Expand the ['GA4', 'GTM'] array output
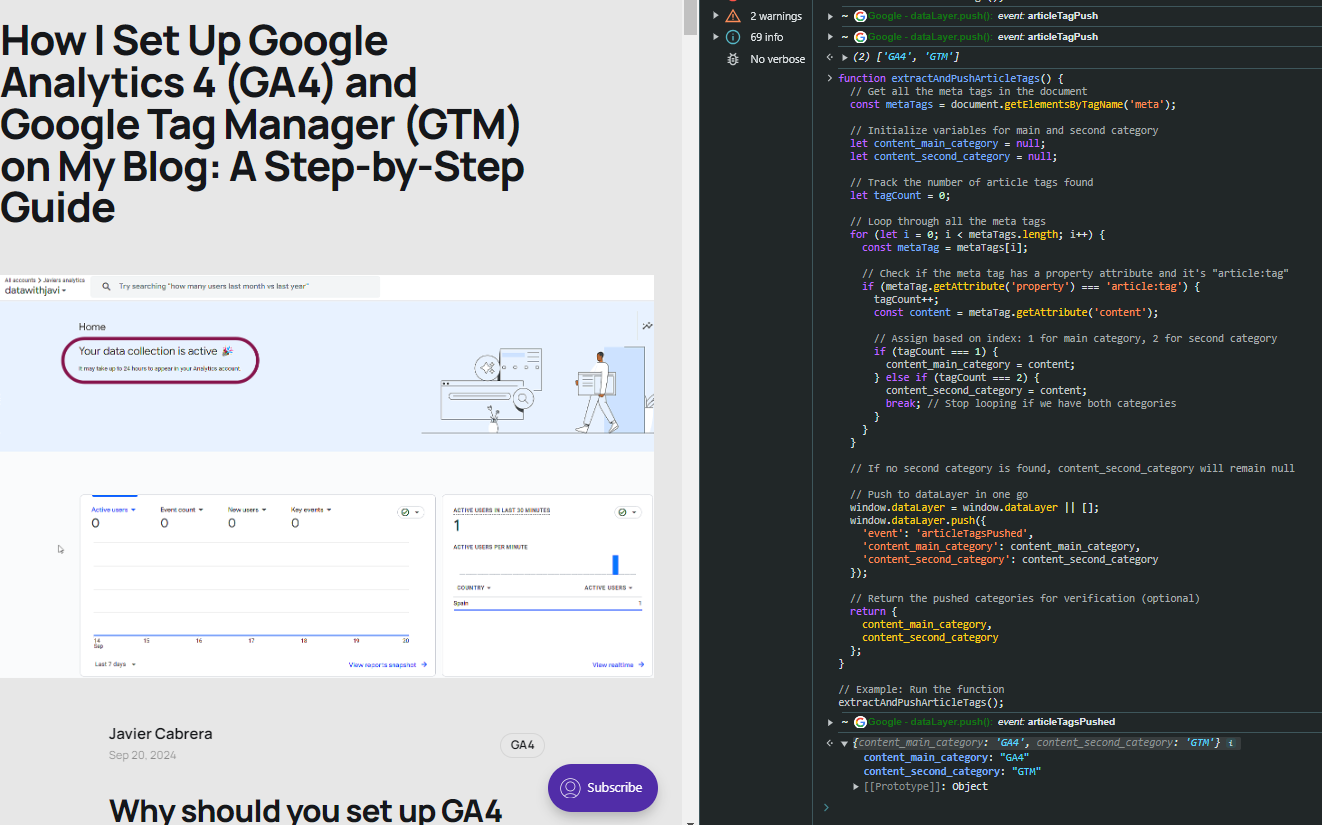This screenshot has height=825, width=1322. (845, 57)
